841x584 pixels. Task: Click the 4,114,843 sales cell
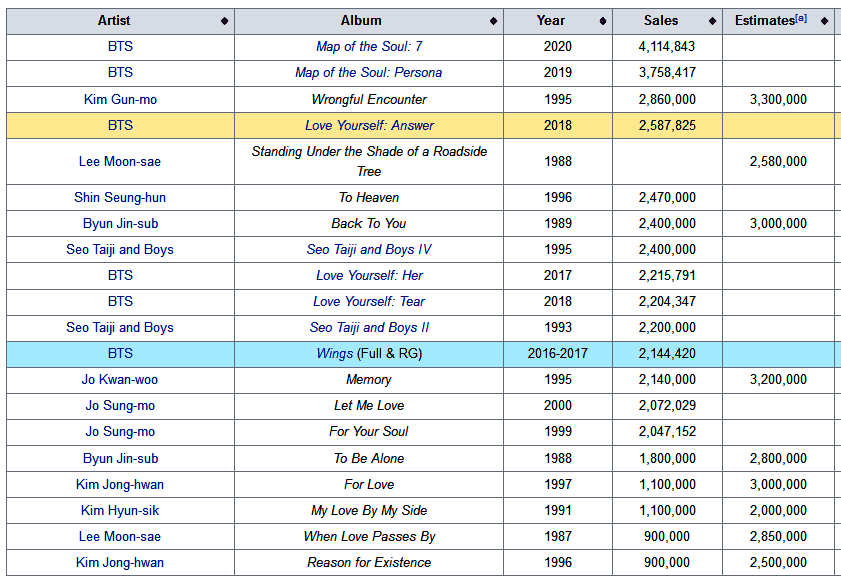tap(666, 47)
